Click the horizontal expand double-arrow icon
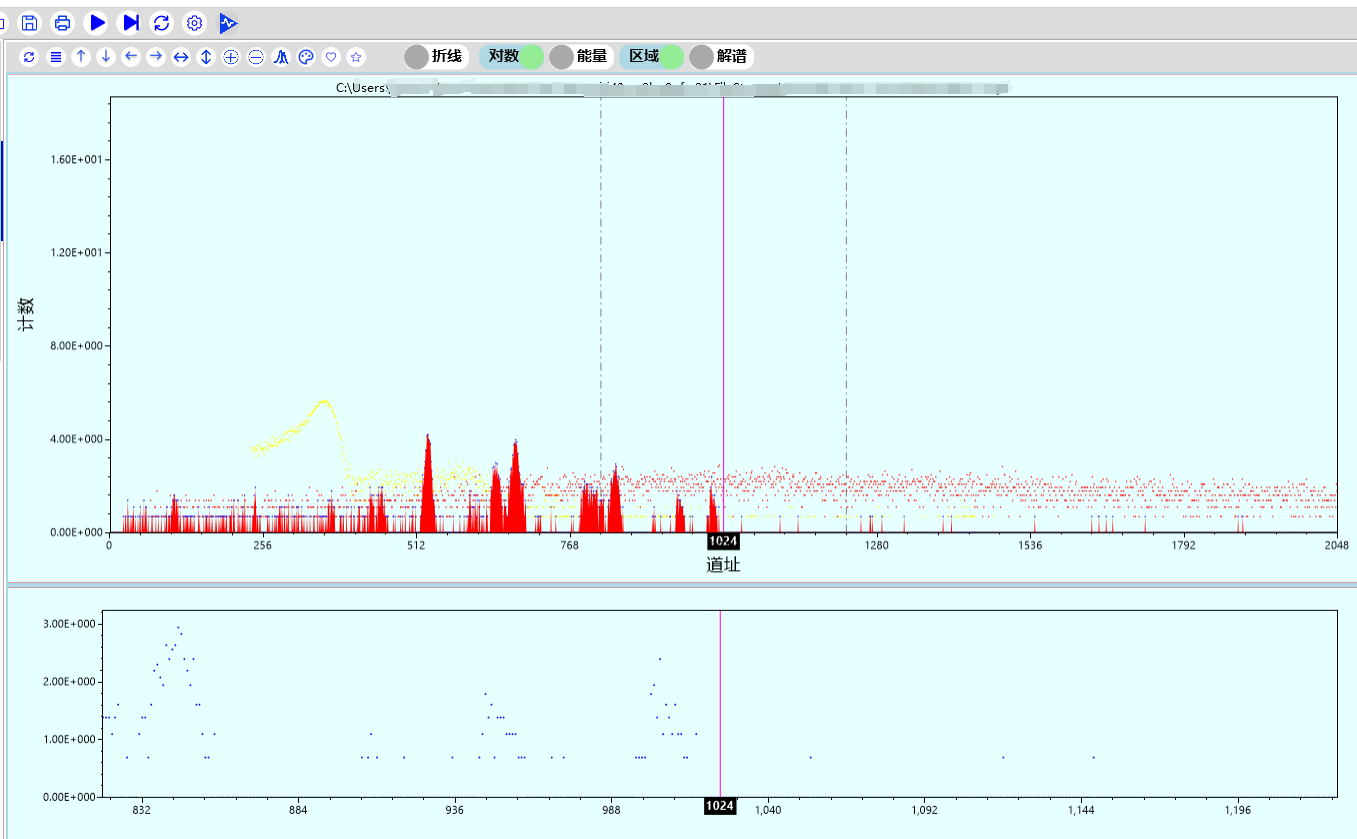Viewport: 1357px width, 839px height. (181, 57)
